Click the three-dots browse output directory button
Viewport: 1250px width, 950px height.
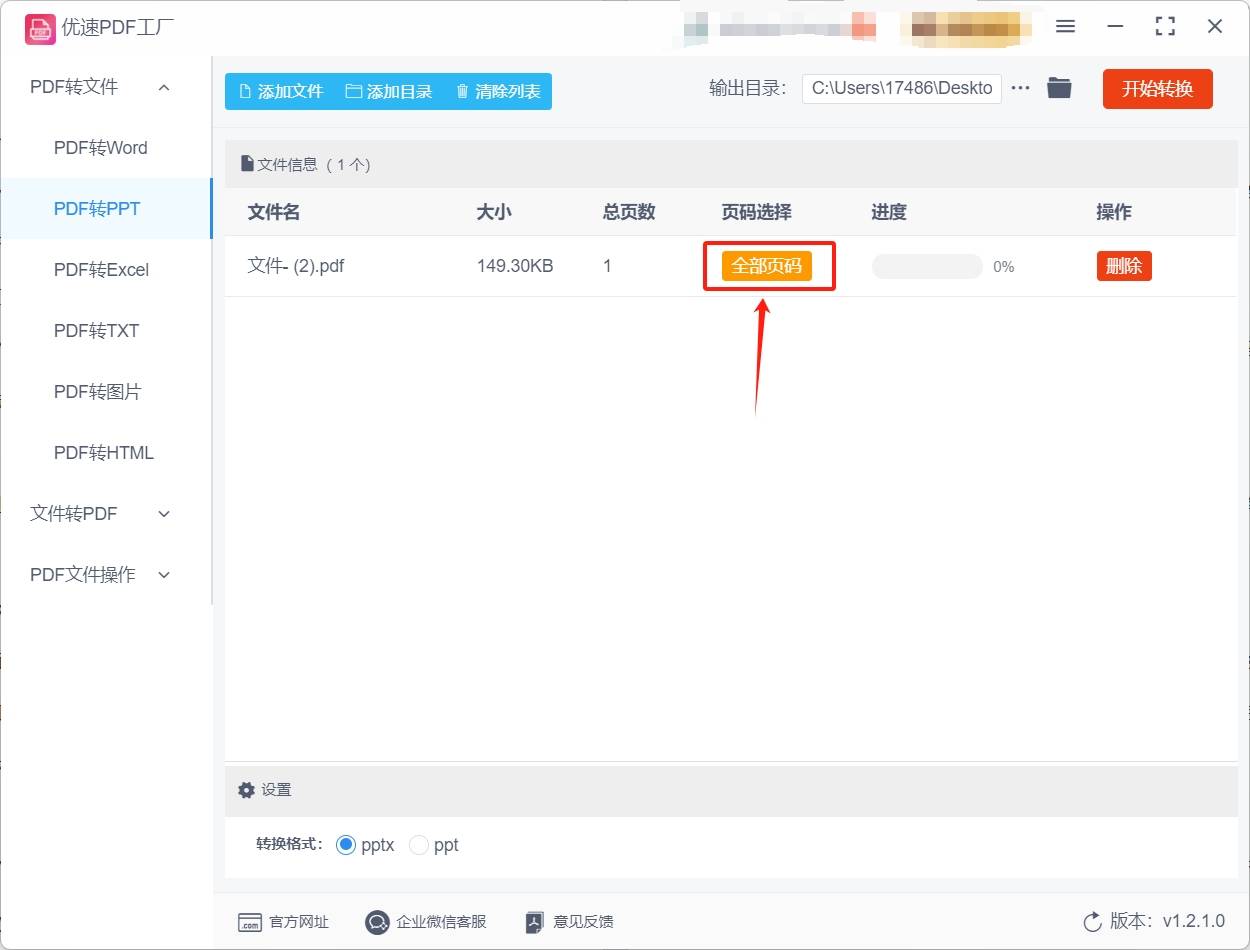(1020, 88)
